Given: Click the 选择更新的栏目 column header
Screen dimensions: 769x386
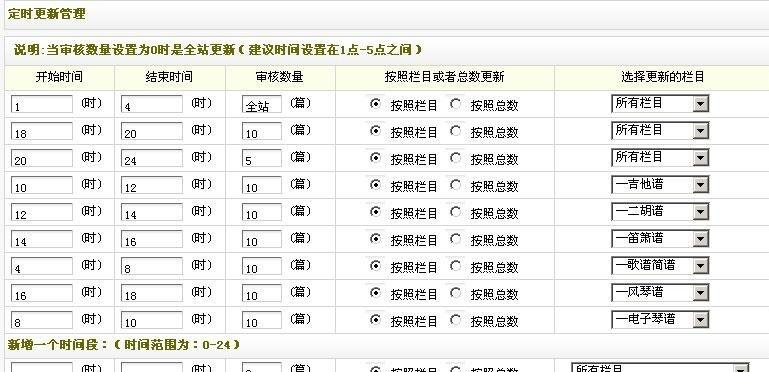Looking at the screenshot, I should (663, 77).
